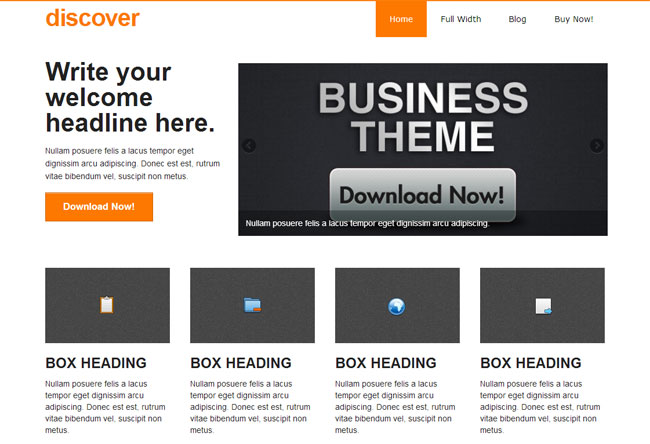Select the Buy Now! menu link
The width and height of the screenshot is (650, 444).
pyautogui.click(x=574, y=19)
